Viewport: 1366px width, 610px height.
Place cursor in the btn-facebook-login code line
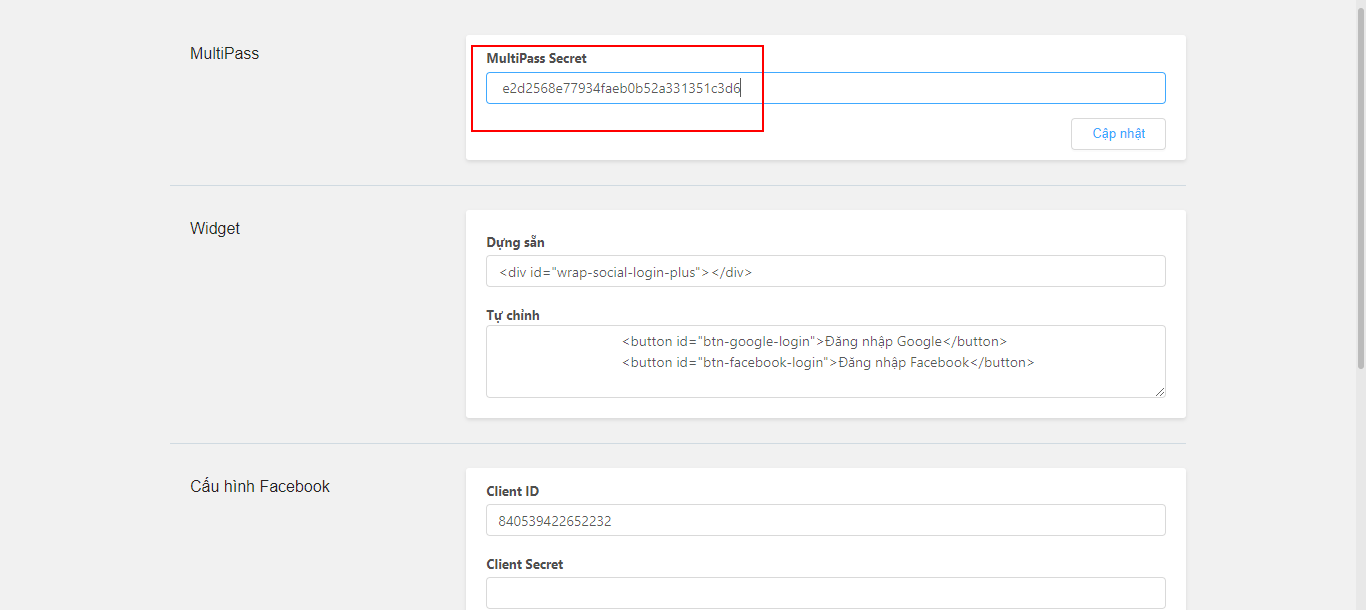tap(827, 363)
